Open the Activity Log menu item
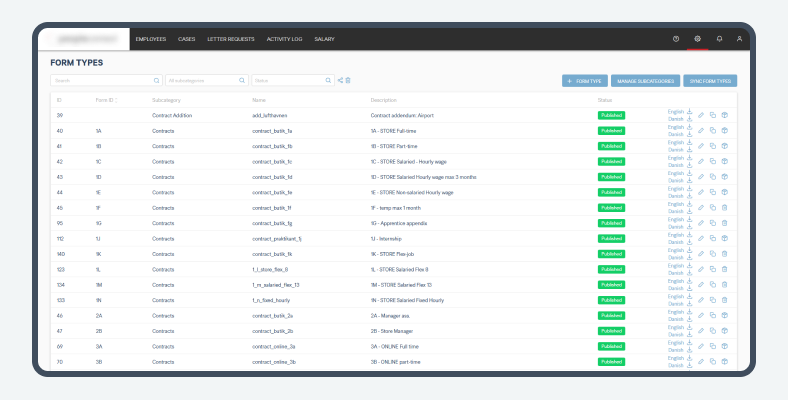This screenshot has height=400, width=788. [x=285, y=39]
